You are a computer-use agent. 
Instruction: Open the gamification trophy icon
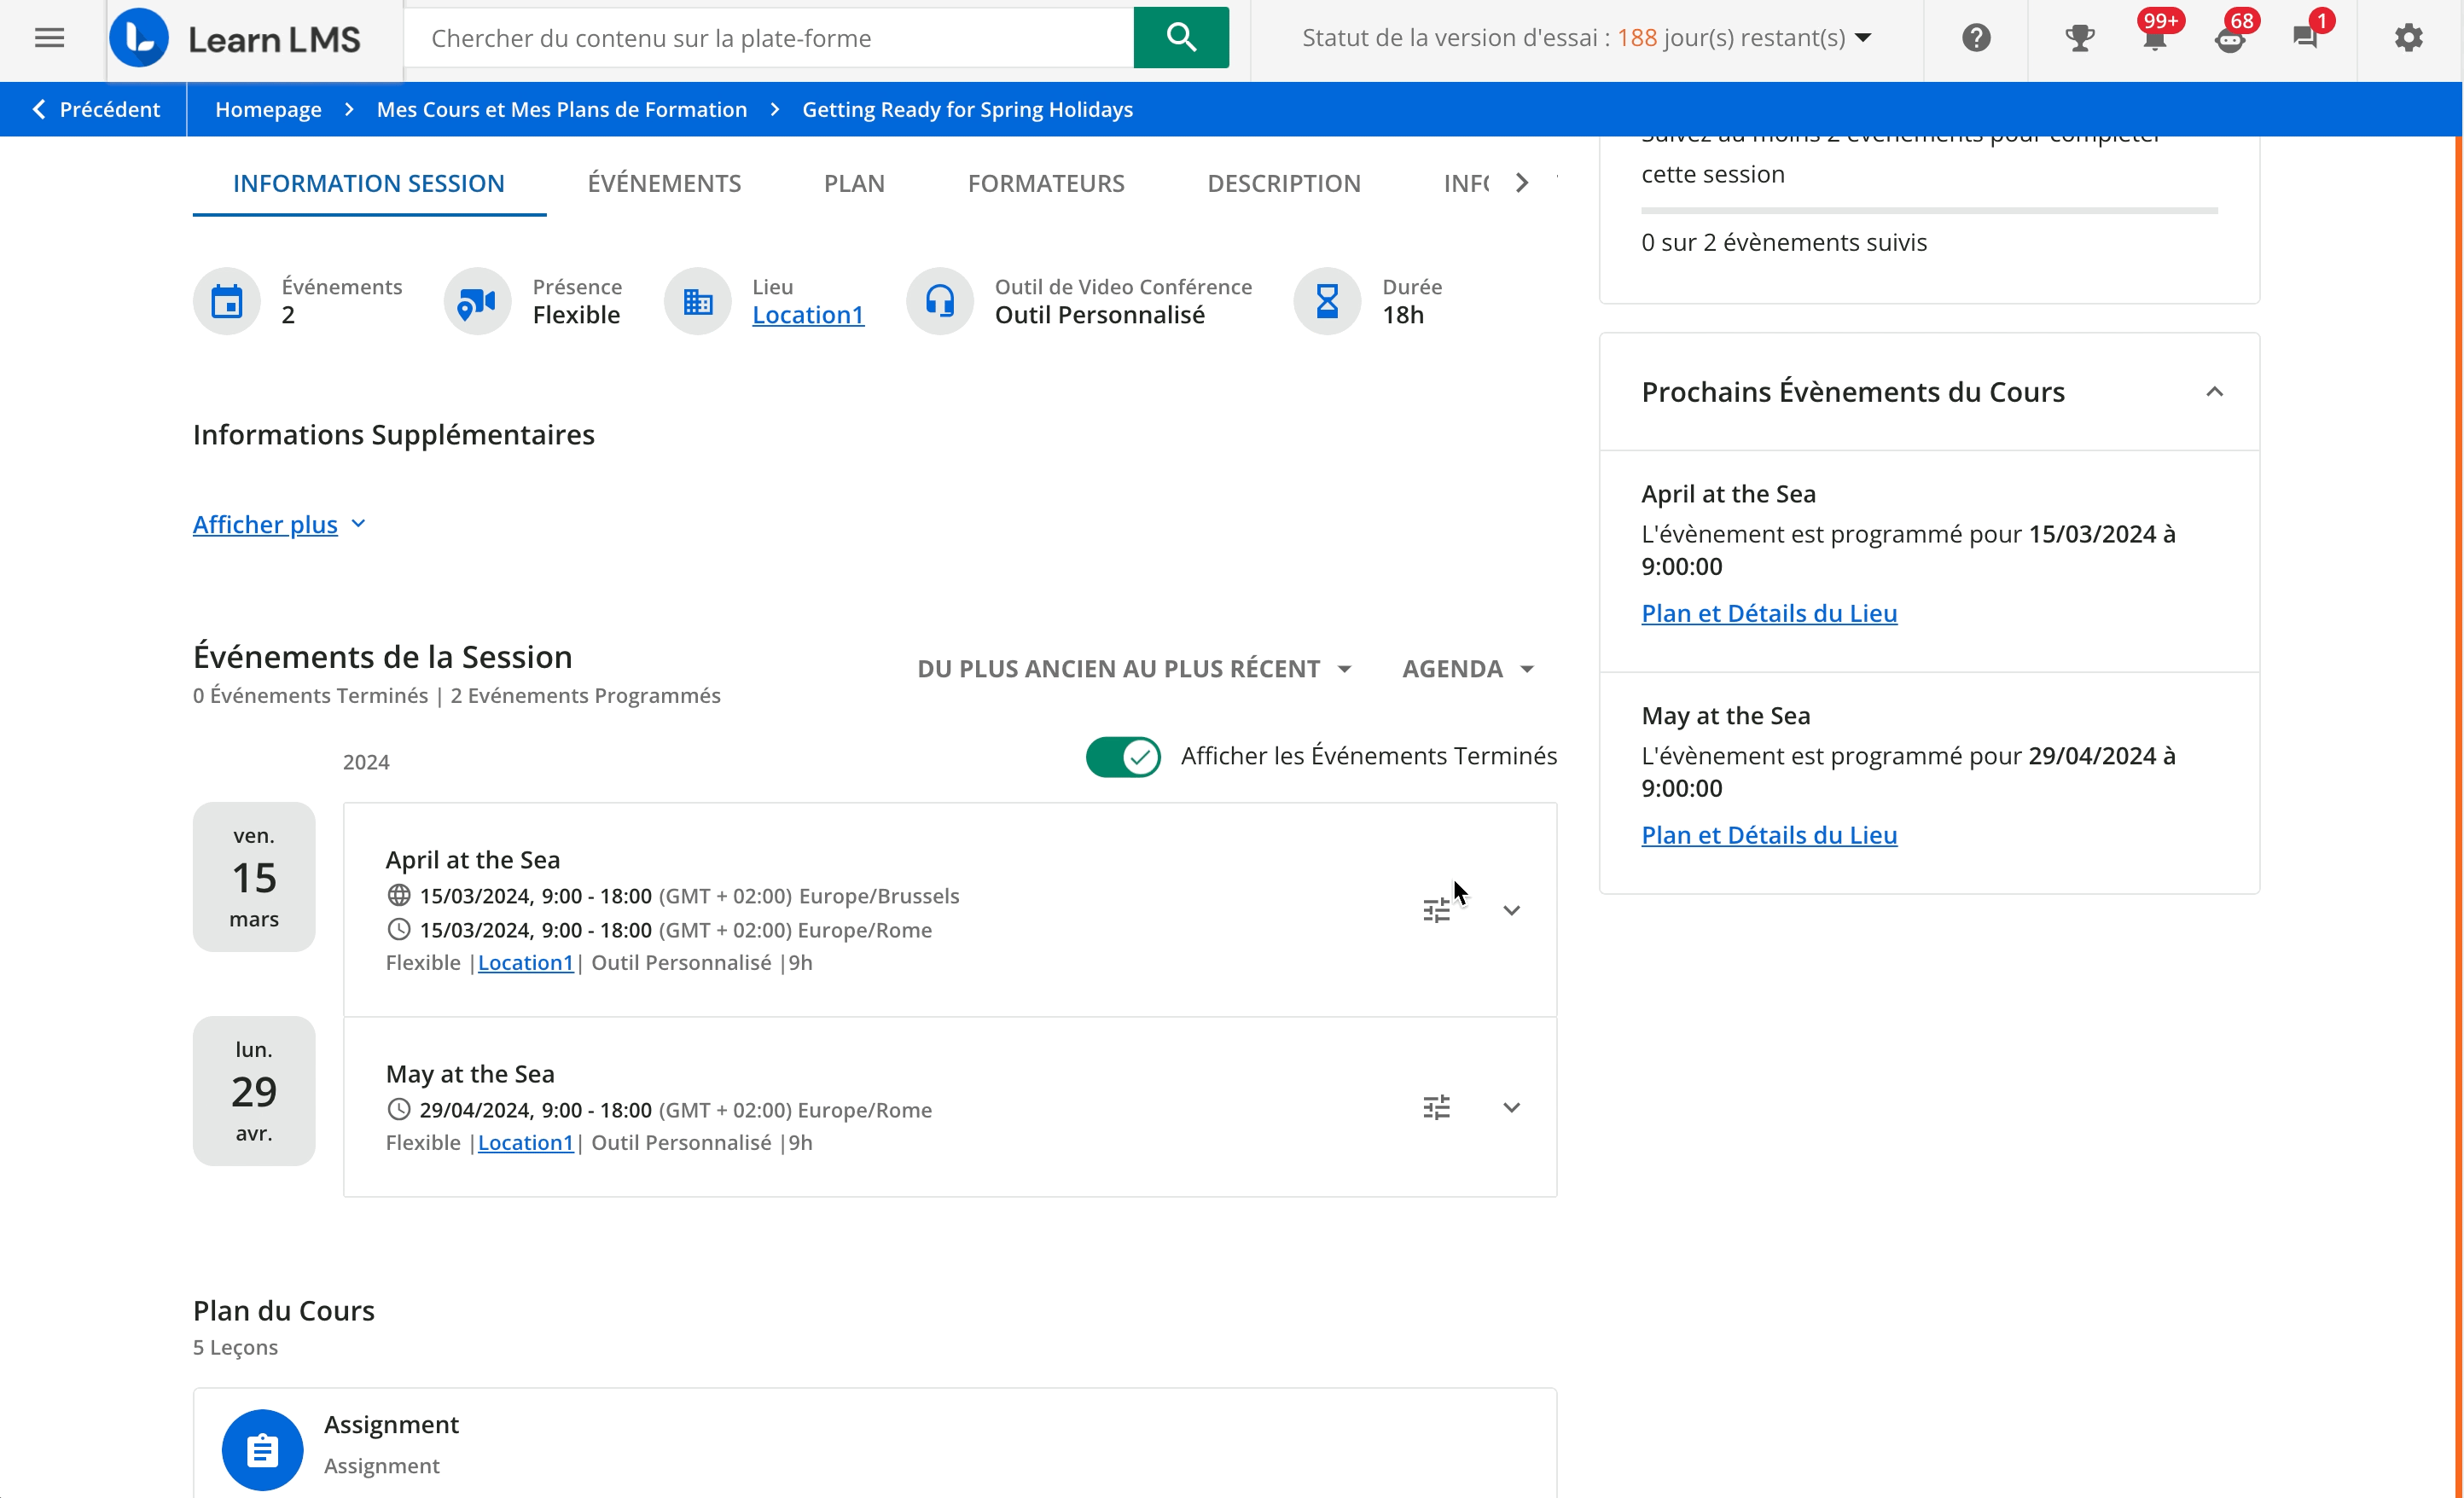[x=2080, y=38]
